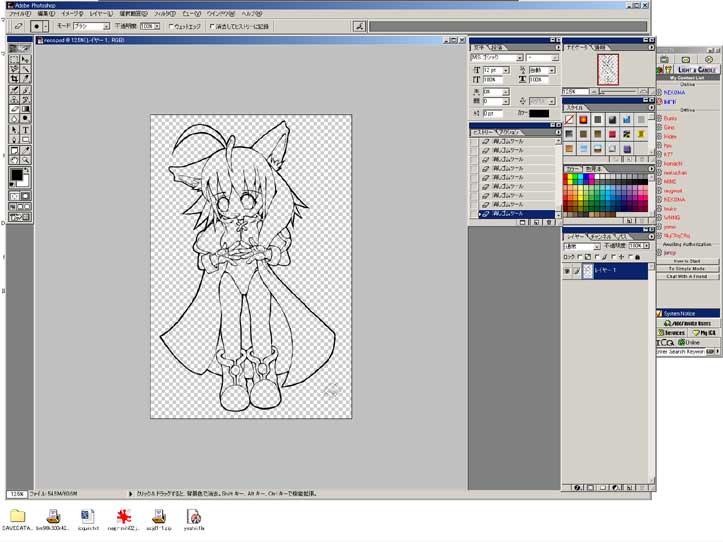This screenshot has width=723, height=542.
Task: Open the SAVEDATA folder on desktop
Action: coord(18,519)
